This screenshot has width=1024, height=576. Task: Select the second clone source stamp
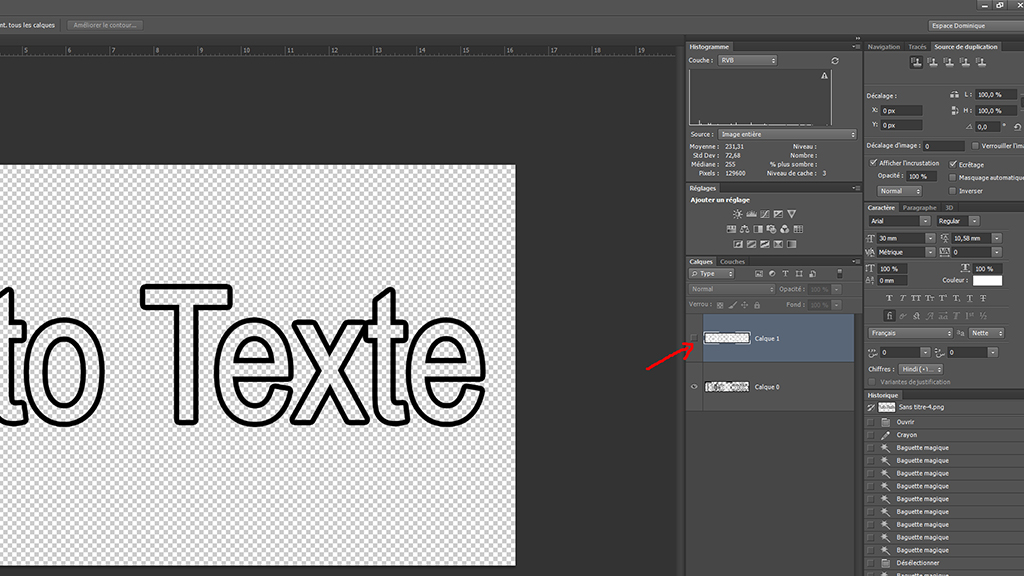(x=933, y=63)
